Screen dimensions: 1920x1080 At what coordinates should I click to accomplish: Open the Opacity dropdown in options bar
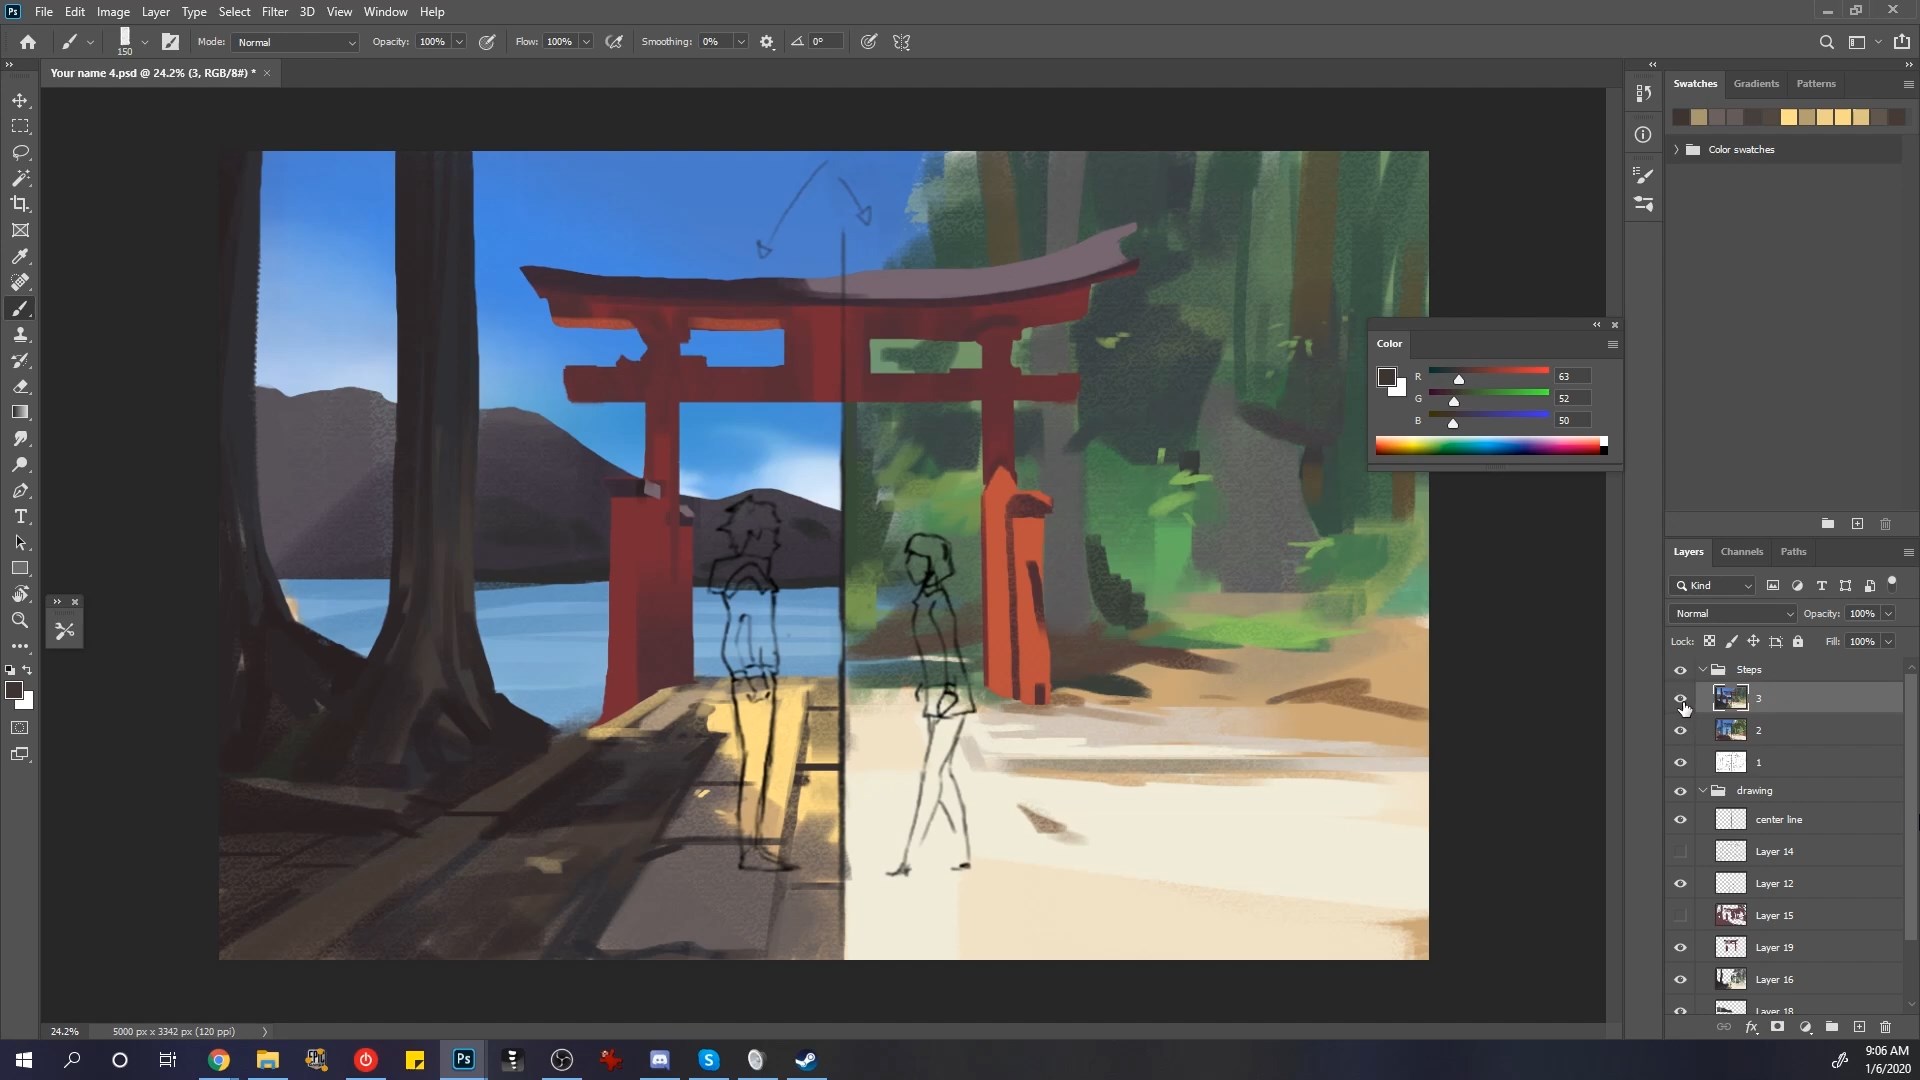pos(459,42)
